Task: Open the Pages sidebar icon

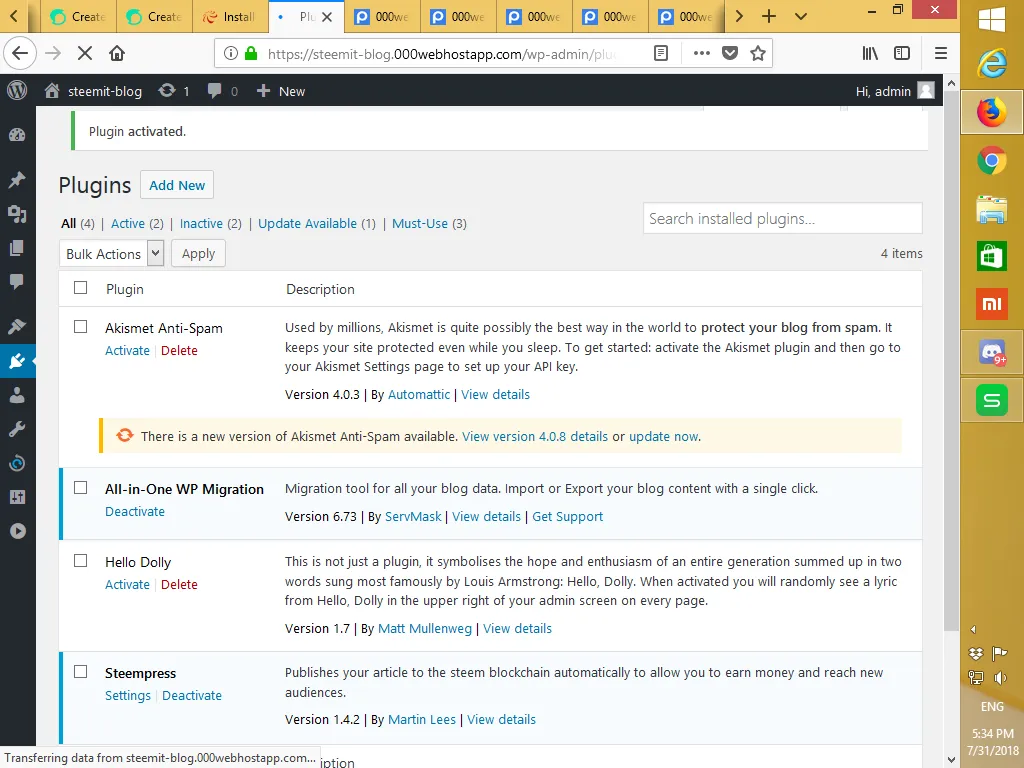Action: pos(17,248)
